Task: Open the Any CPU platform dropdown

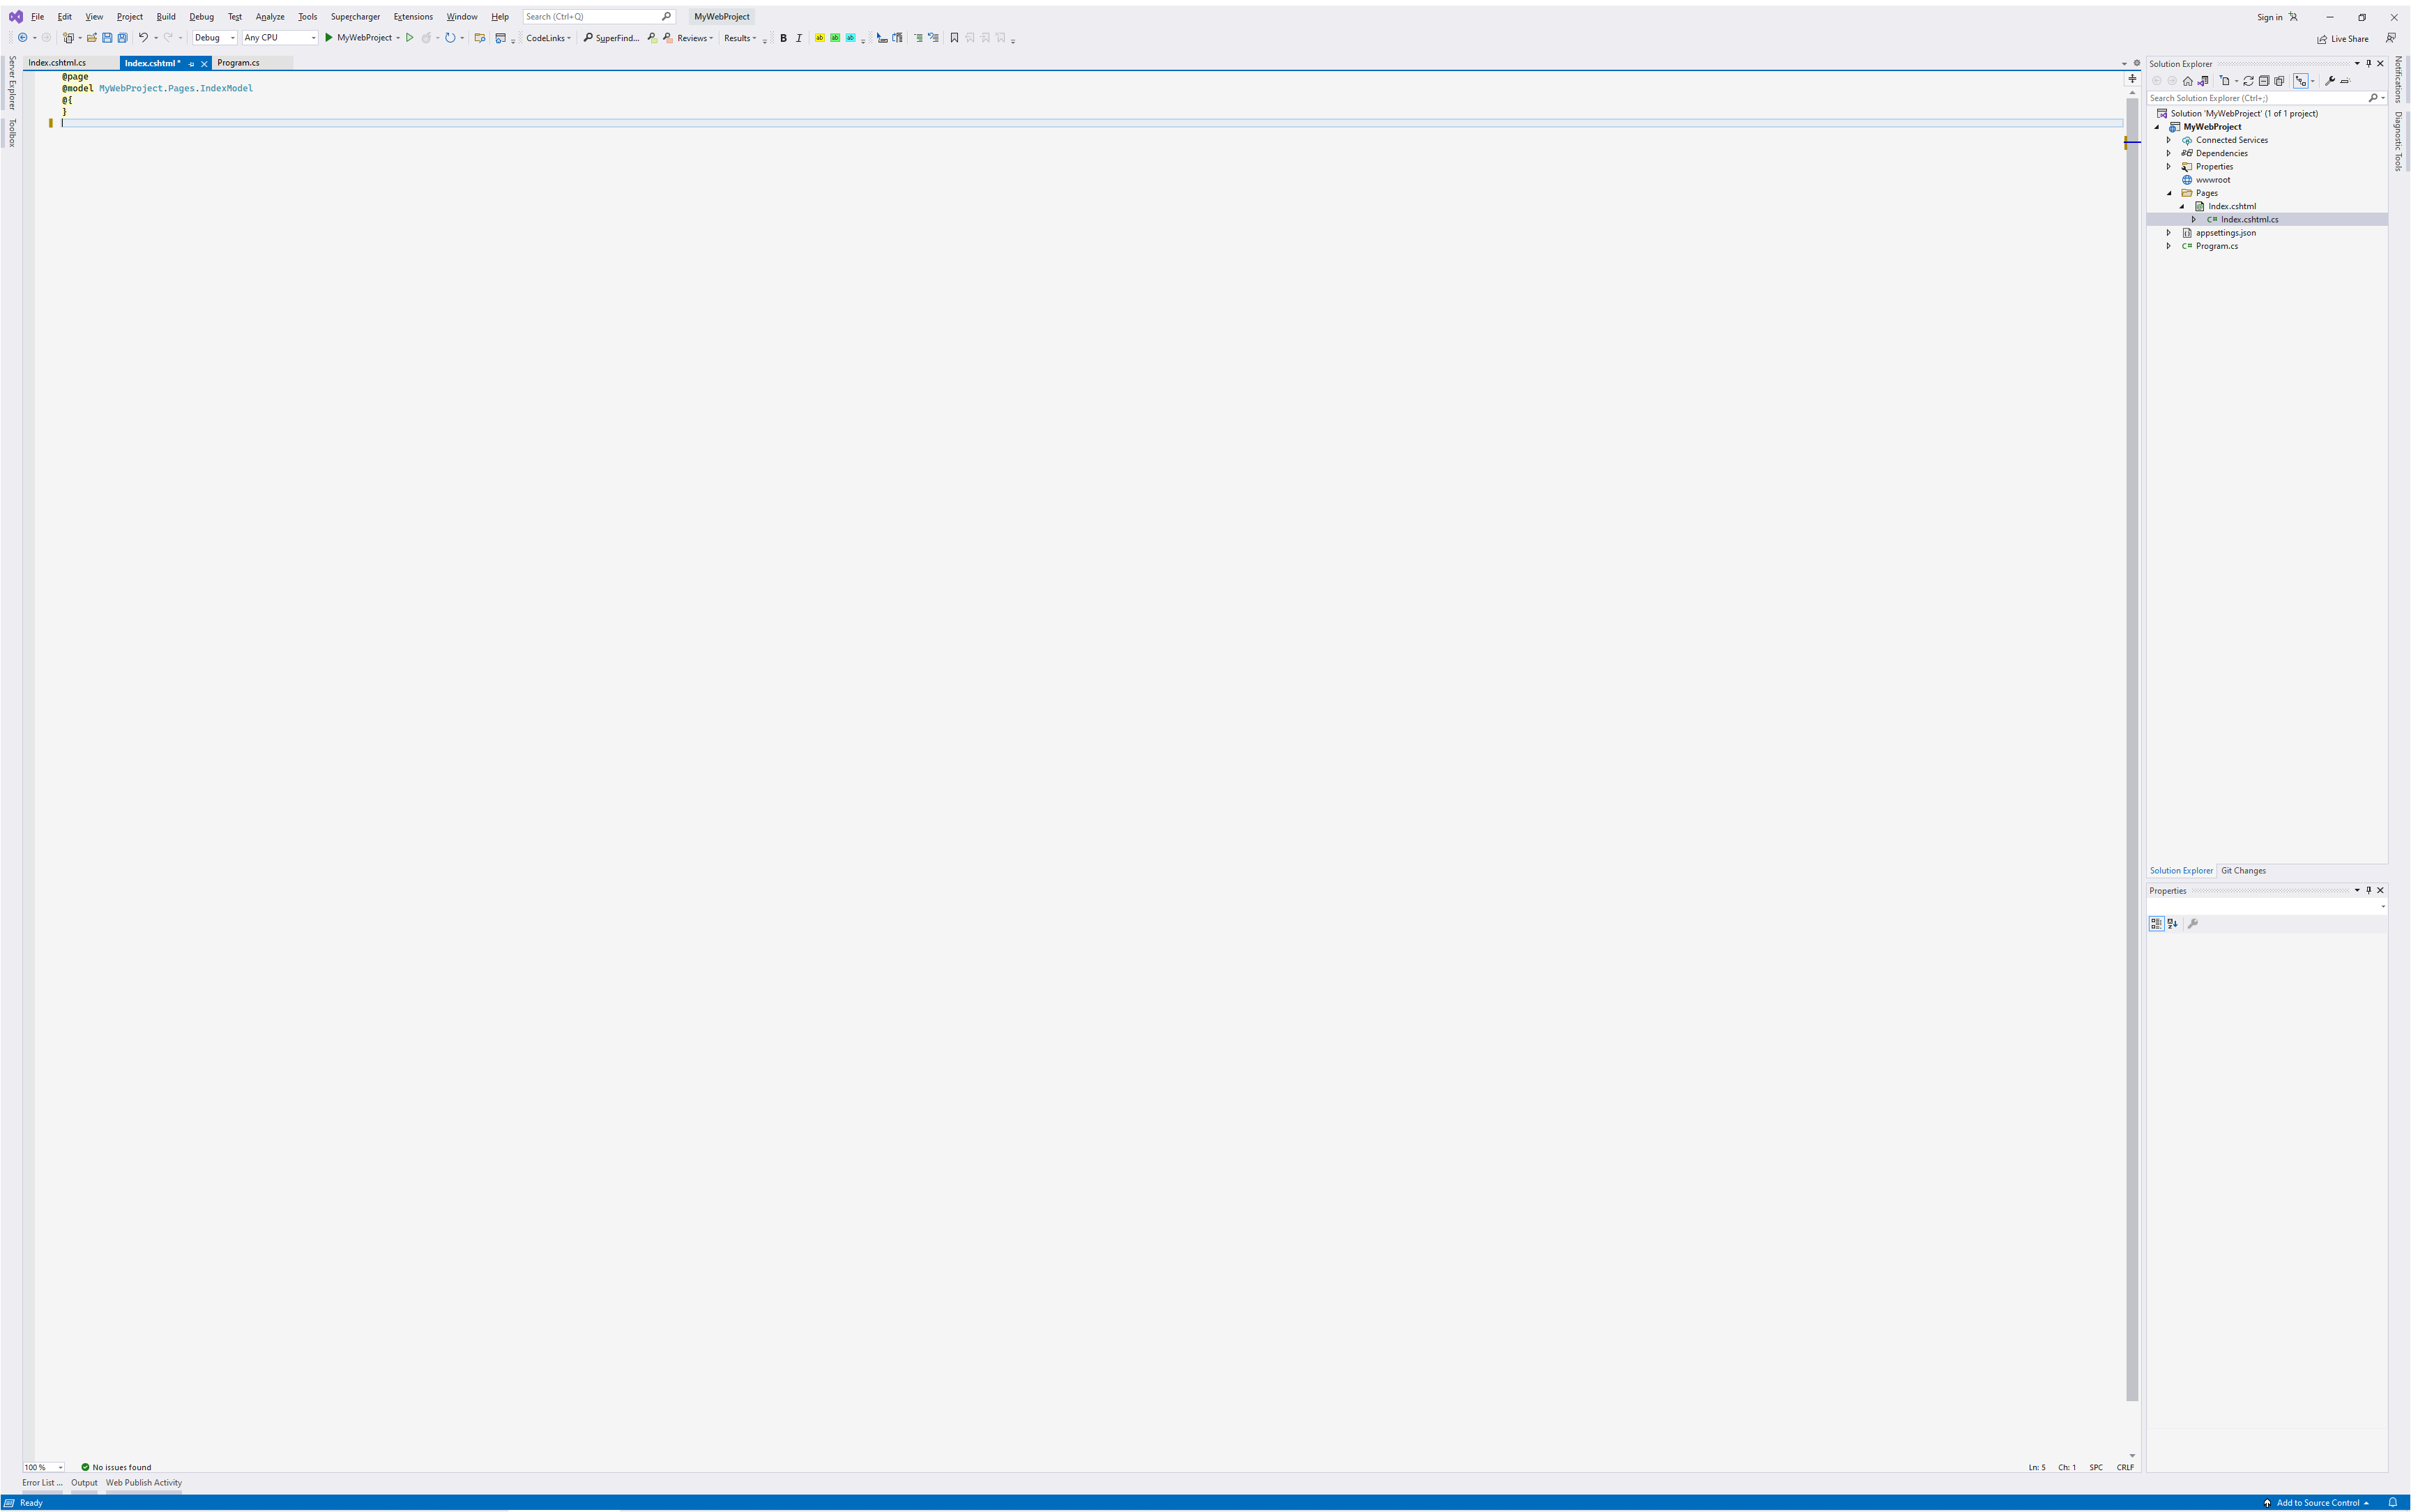Action: pos(279,38)
